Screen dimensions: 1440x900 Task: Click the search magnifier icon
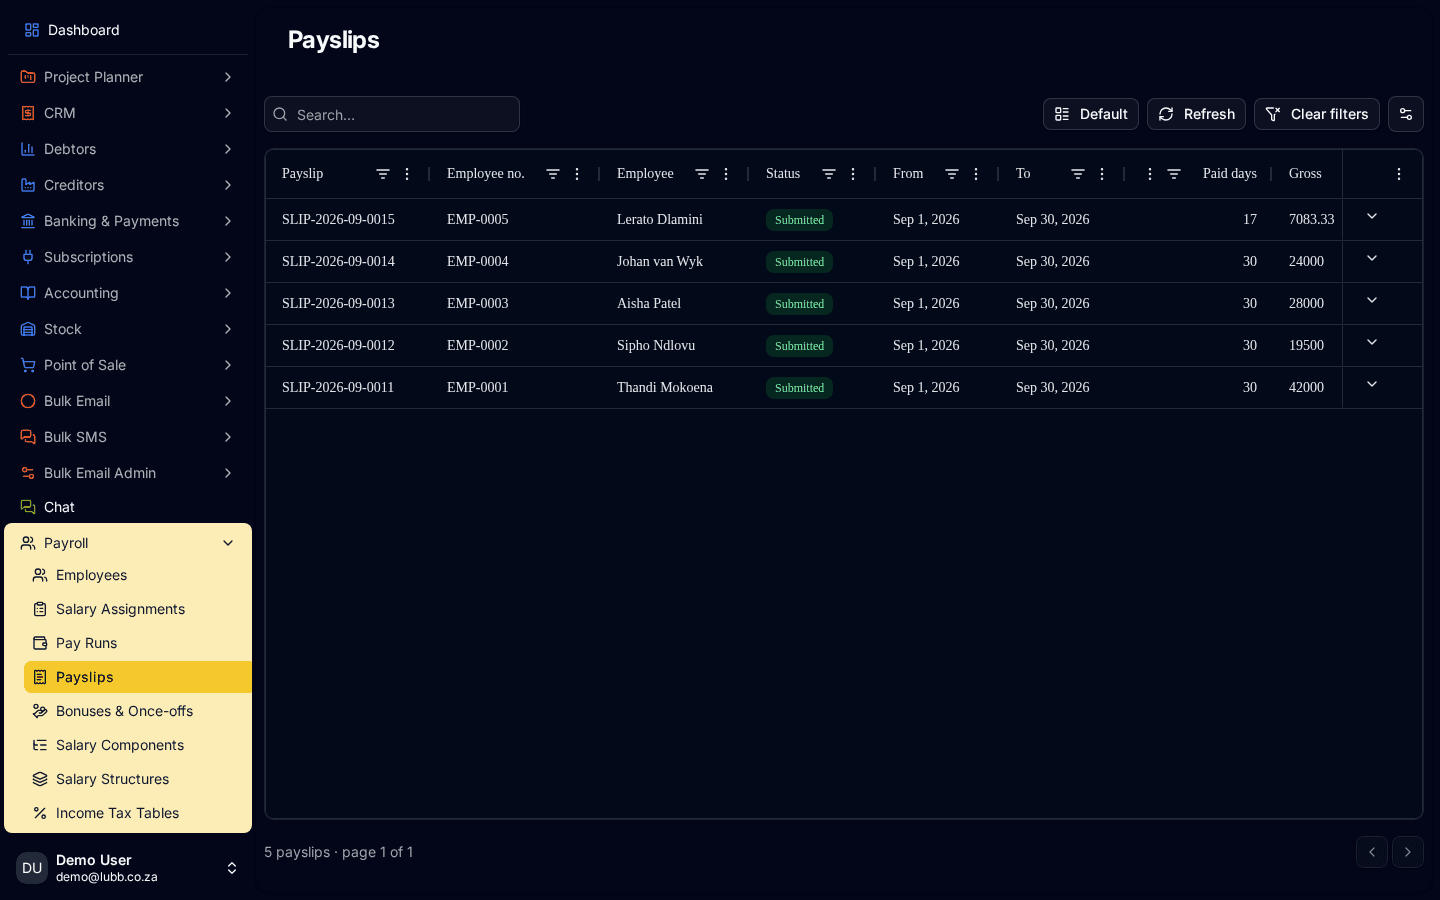pos(281,114)
